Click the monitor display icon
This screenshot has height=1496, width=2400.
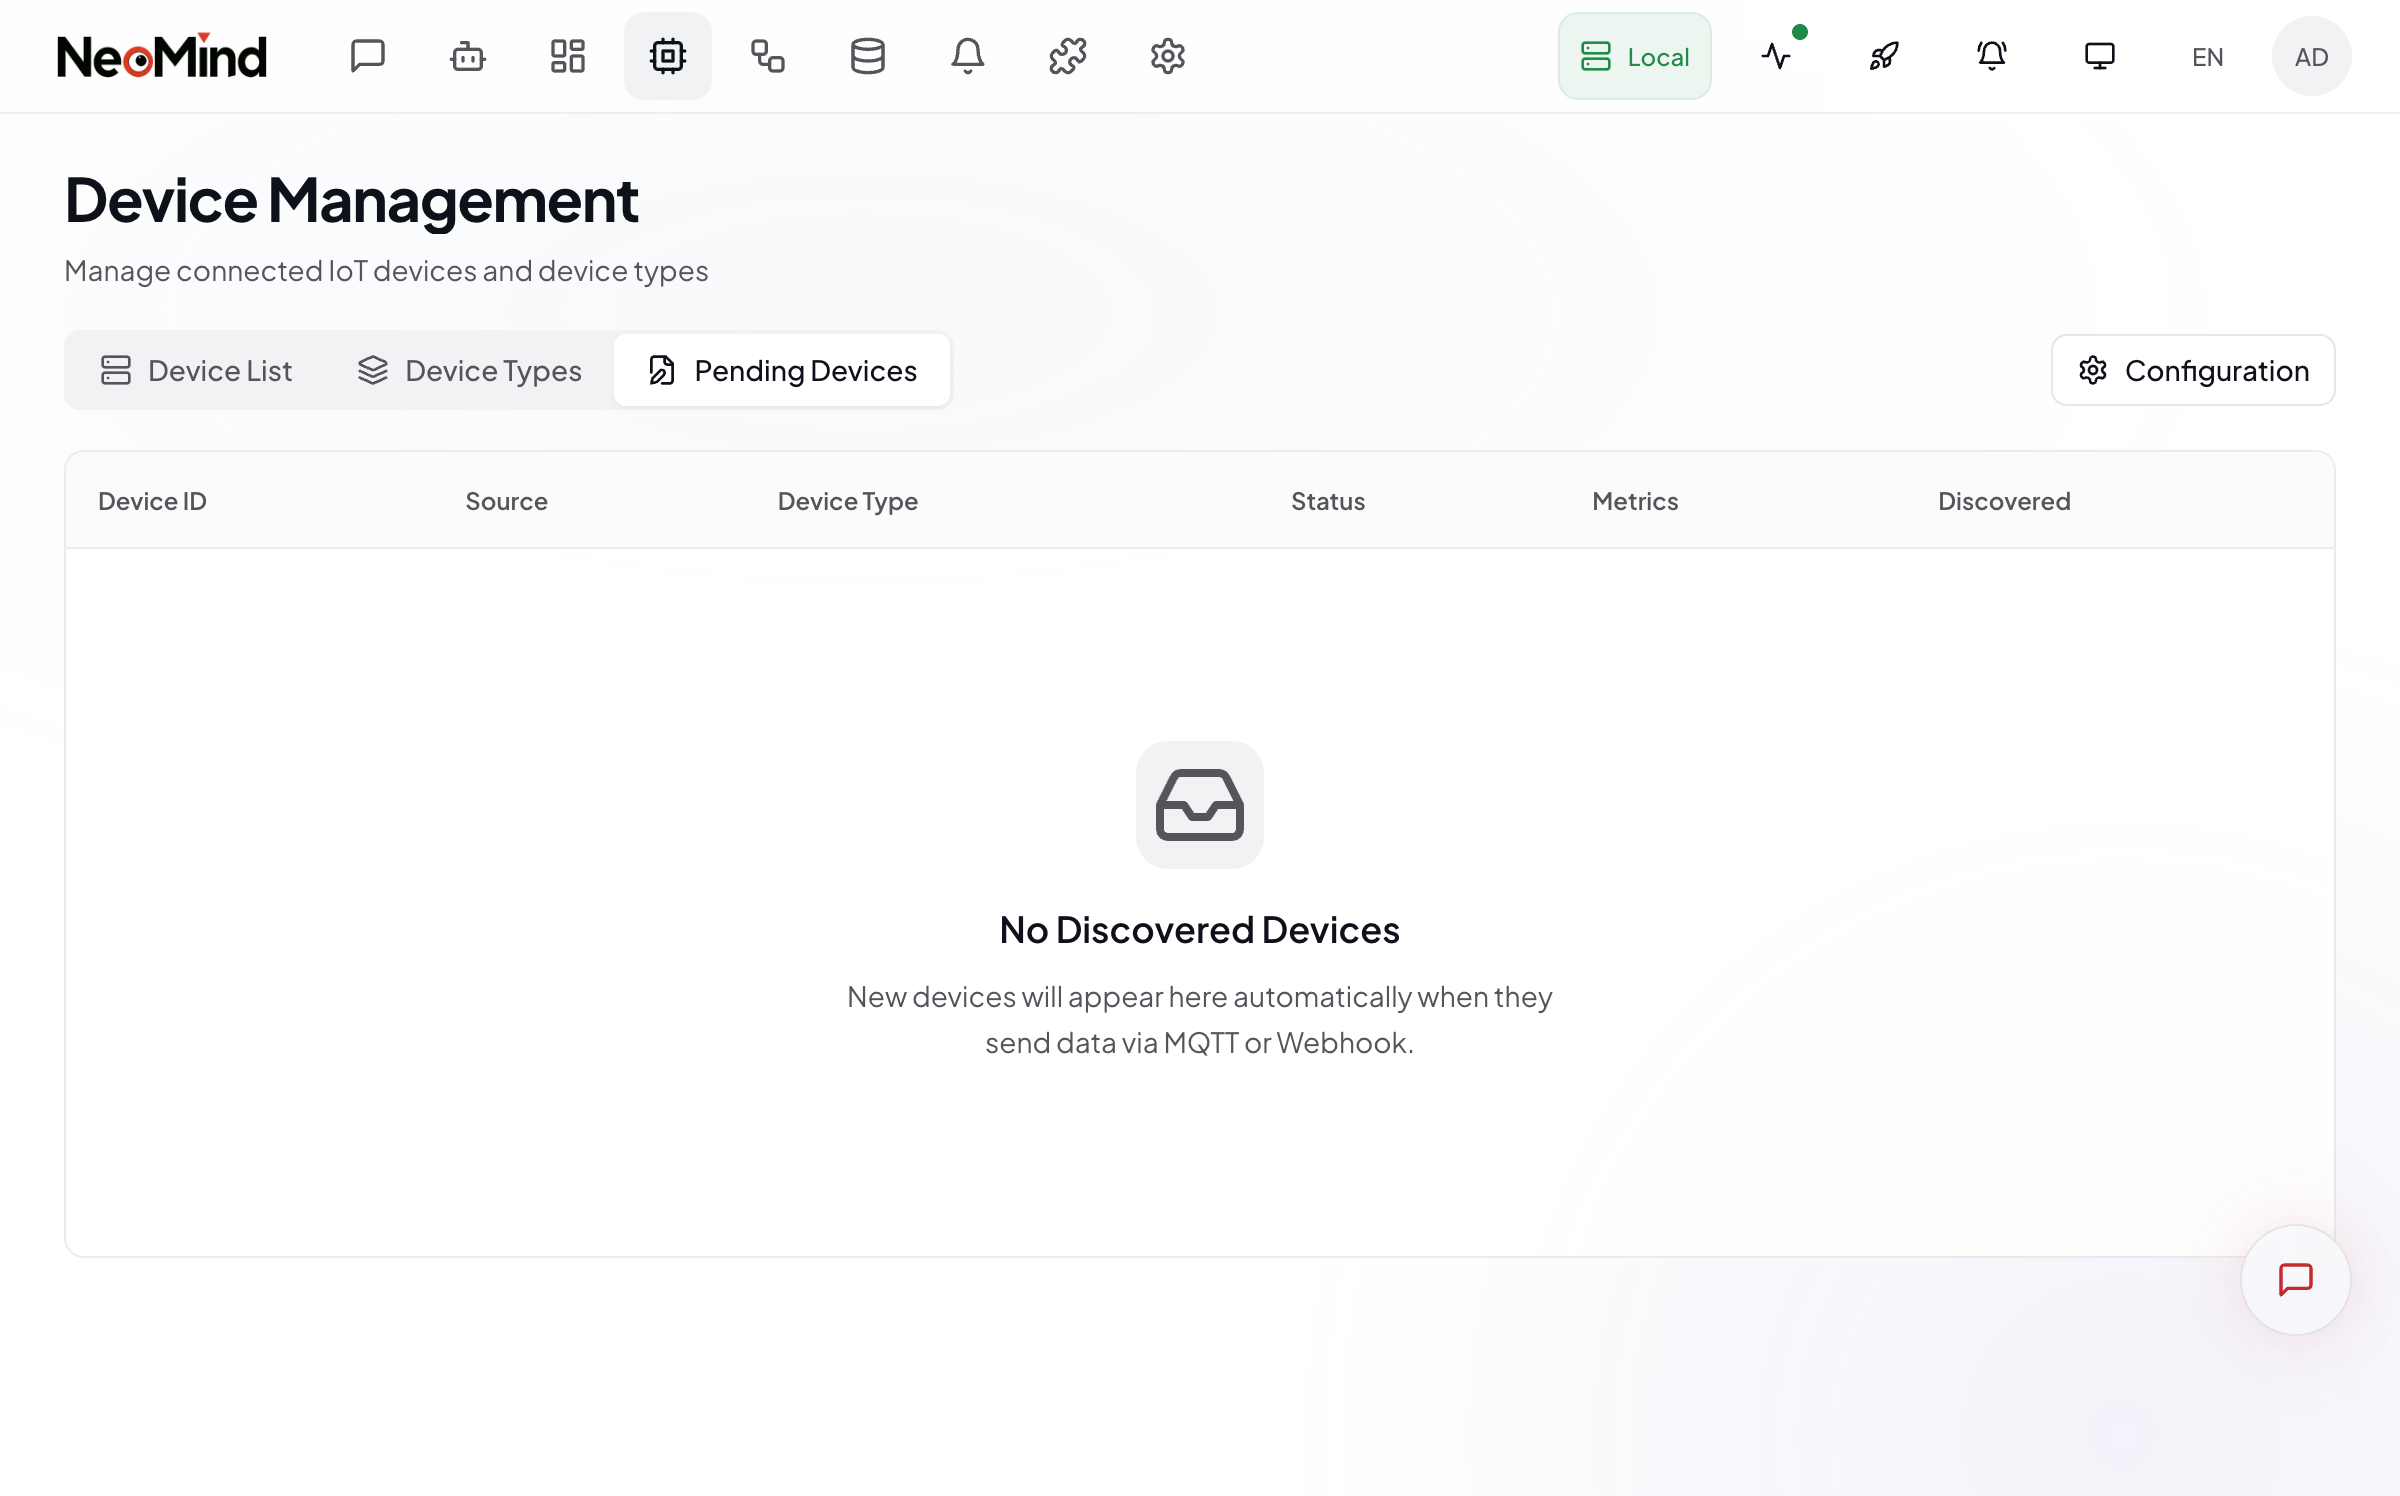point(2100,56)
